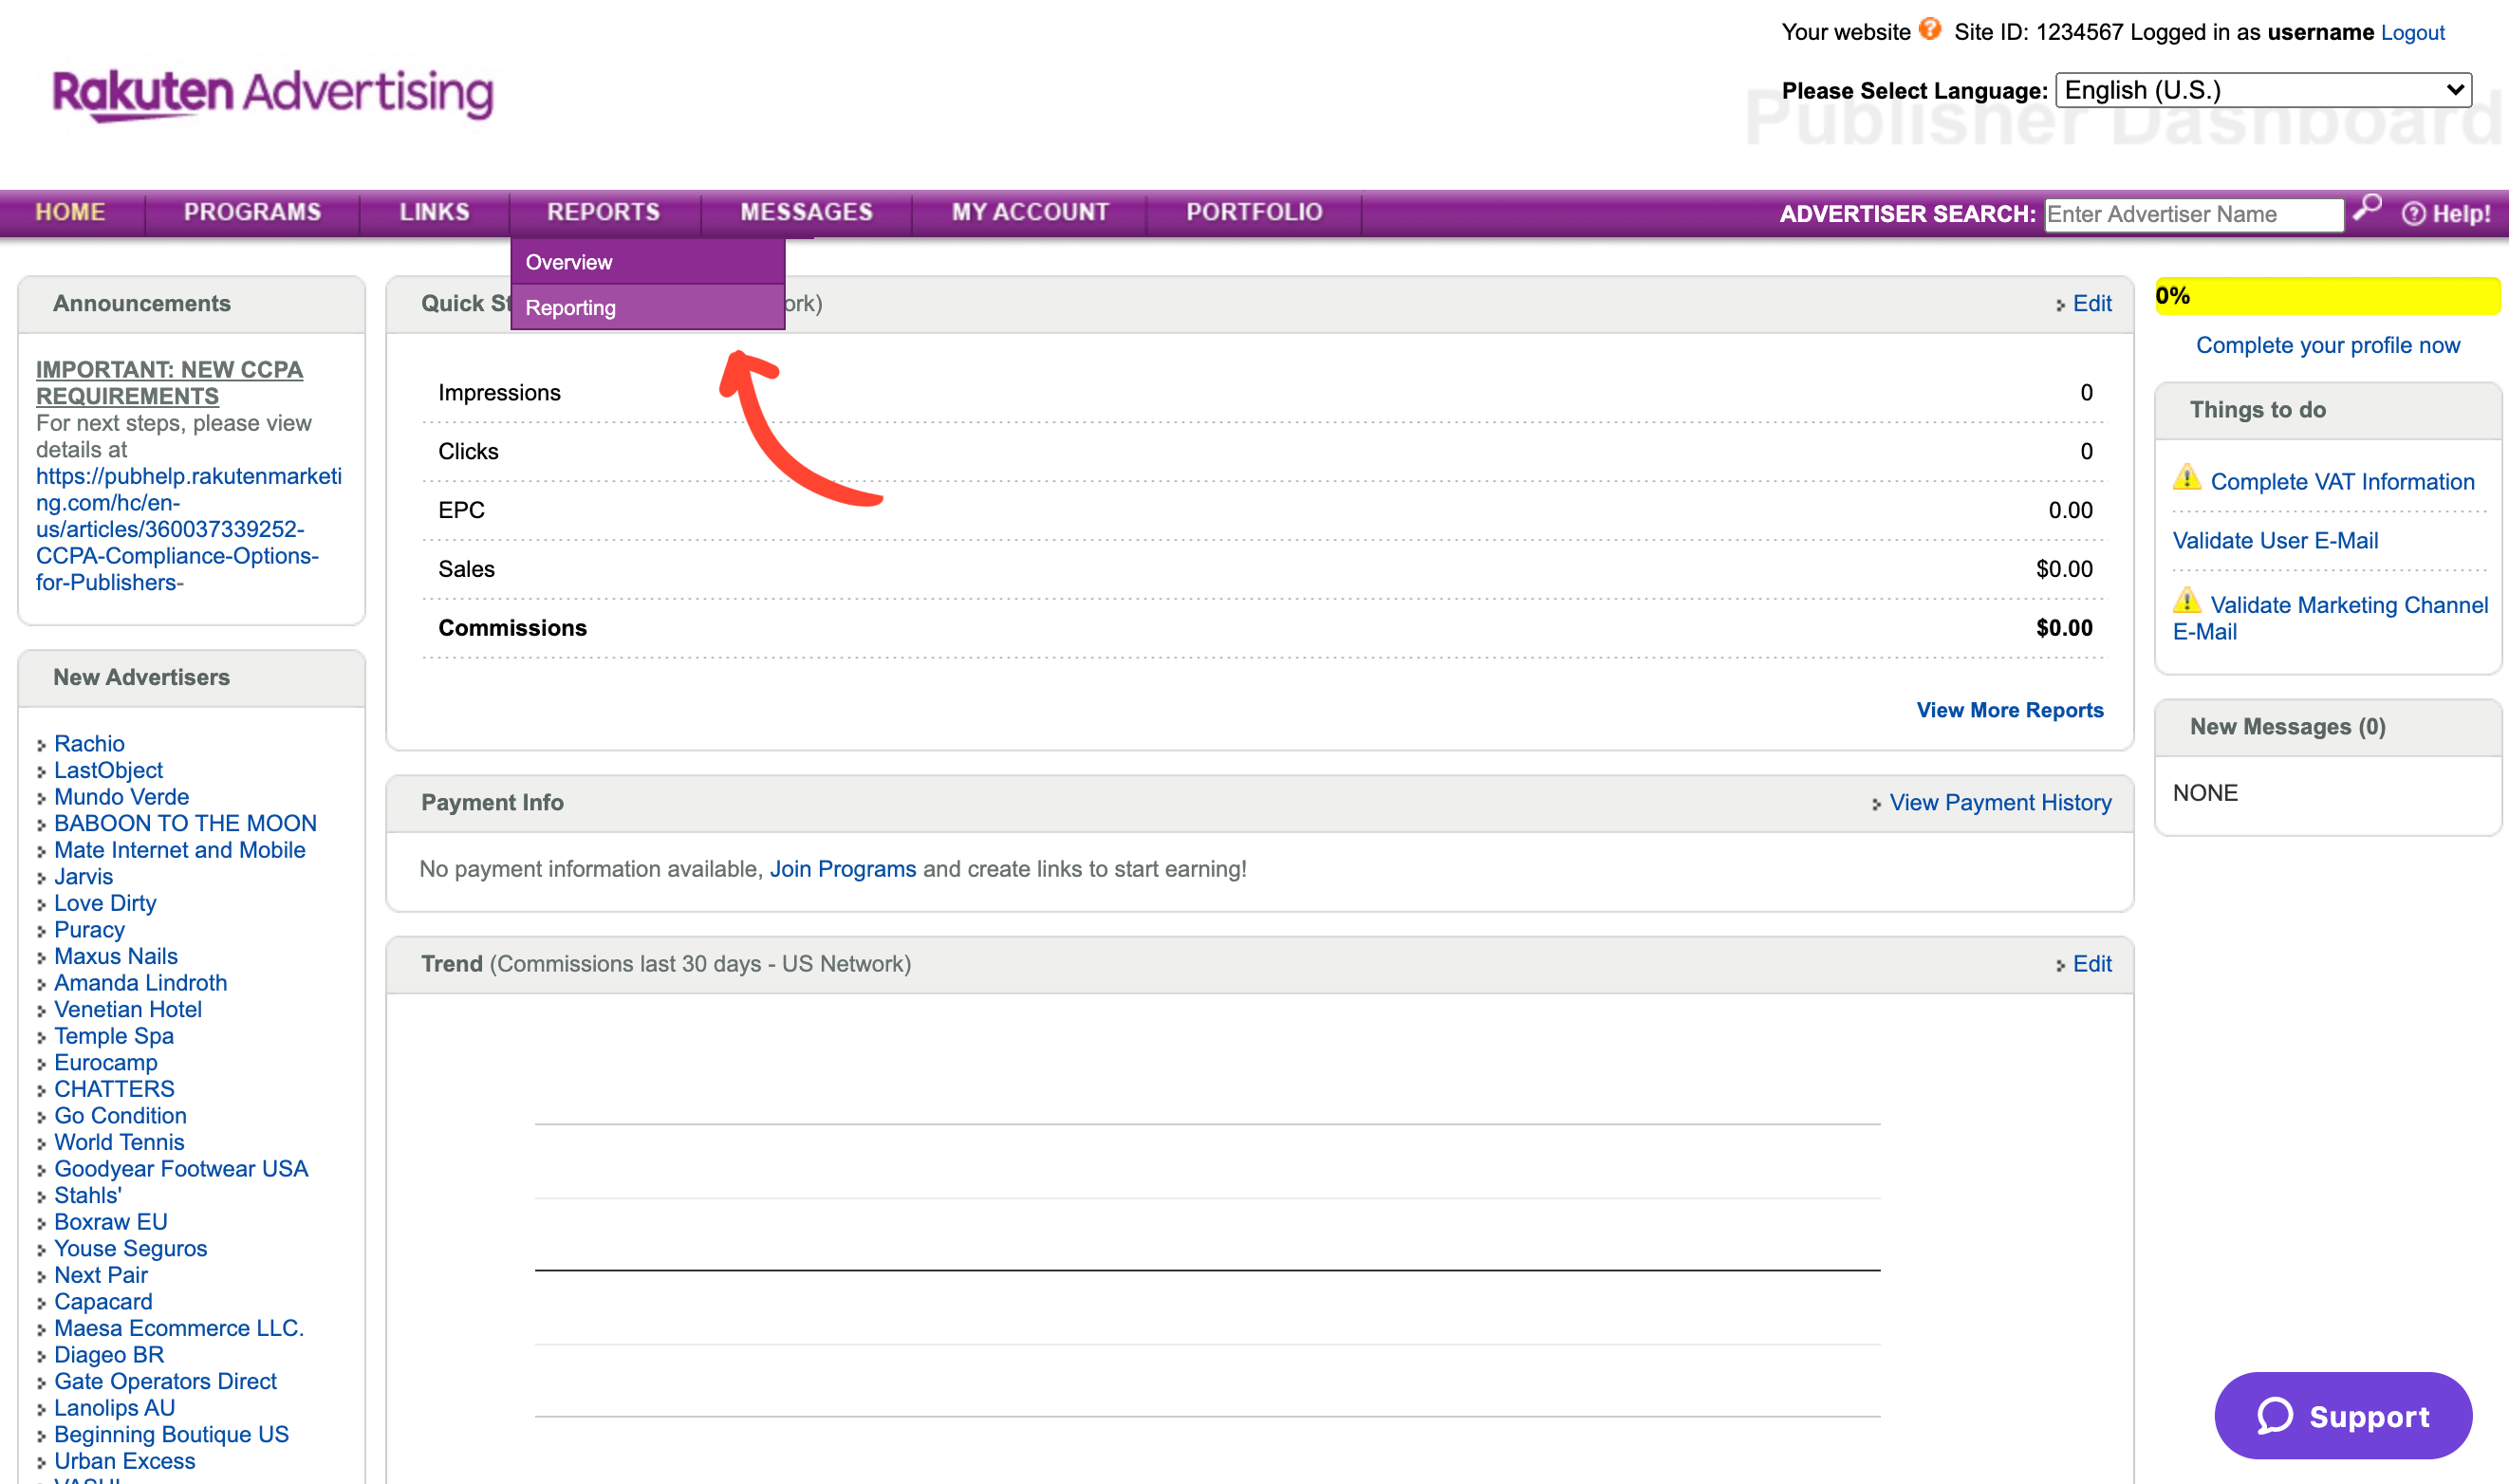
Task: Click Complete your profile now
Action: pyautogui.click(x=2327, y=345)
